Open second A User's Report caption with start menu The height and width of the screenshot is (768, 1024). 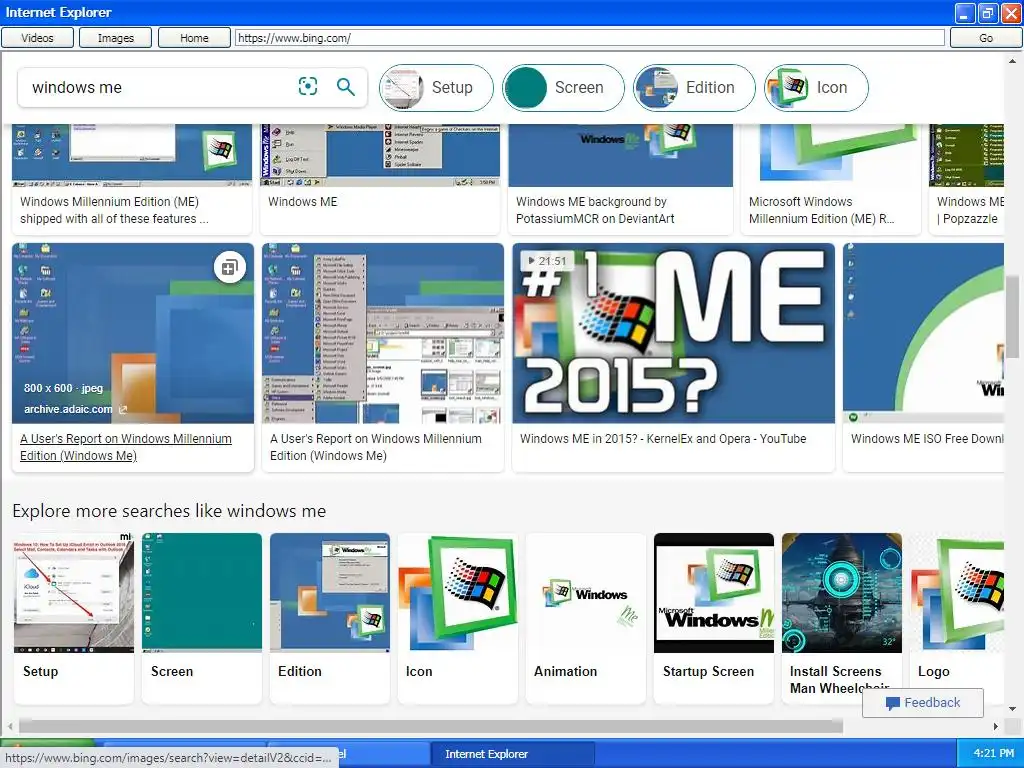376,447
